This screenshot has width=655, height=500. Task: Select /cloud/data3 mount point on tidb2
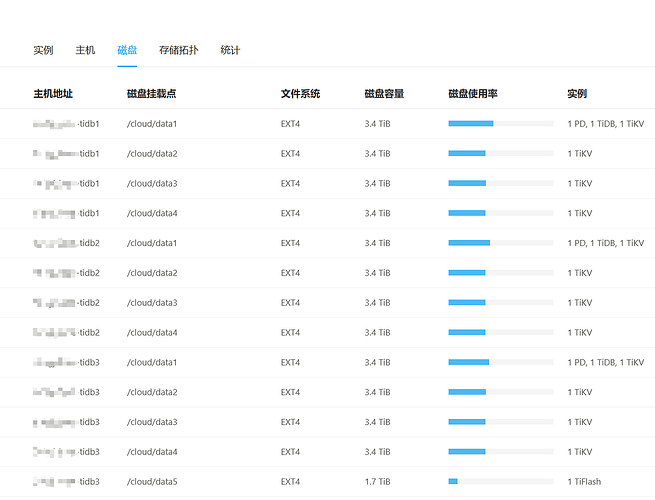[x=152, y=303]
